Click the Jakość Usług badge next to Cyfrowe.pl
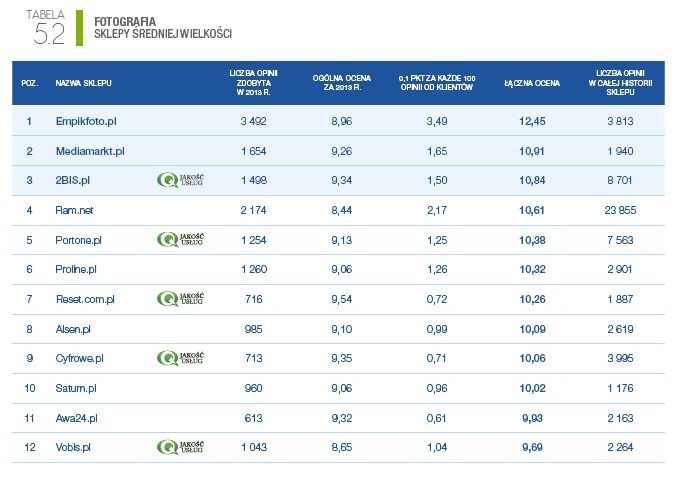Image resolution: width=681 pixels, height=488 pixels. pos(180,358)
